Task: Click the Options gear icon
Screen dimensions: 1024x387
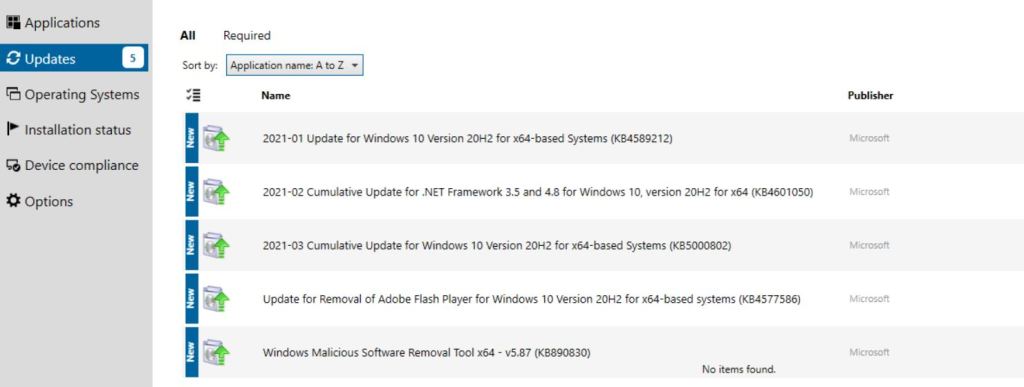Action: [x=13, y=201]
